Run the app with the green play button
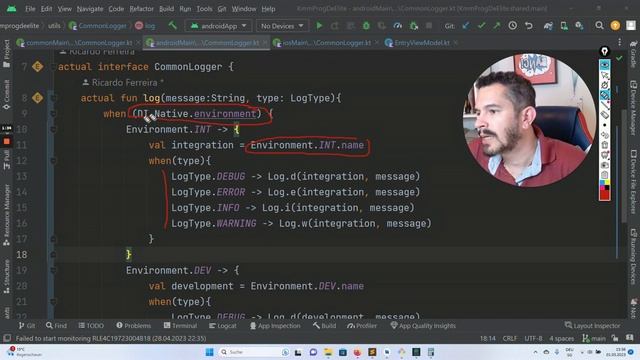Viewport: 640px width, 360px height. tap(319, 26)
